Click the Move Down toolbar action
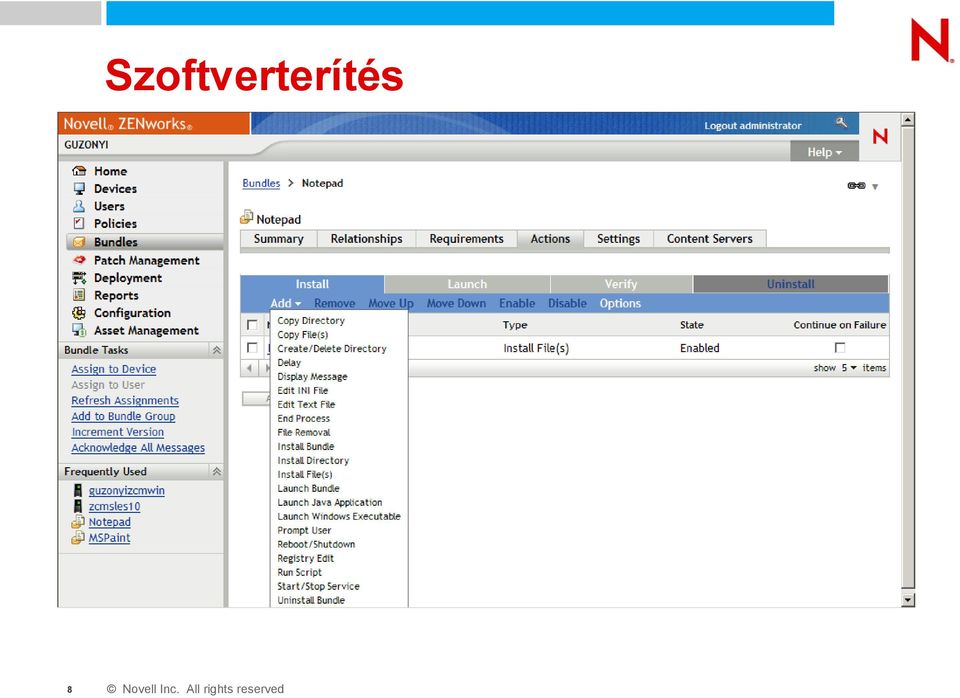 [x=456, y=303]
